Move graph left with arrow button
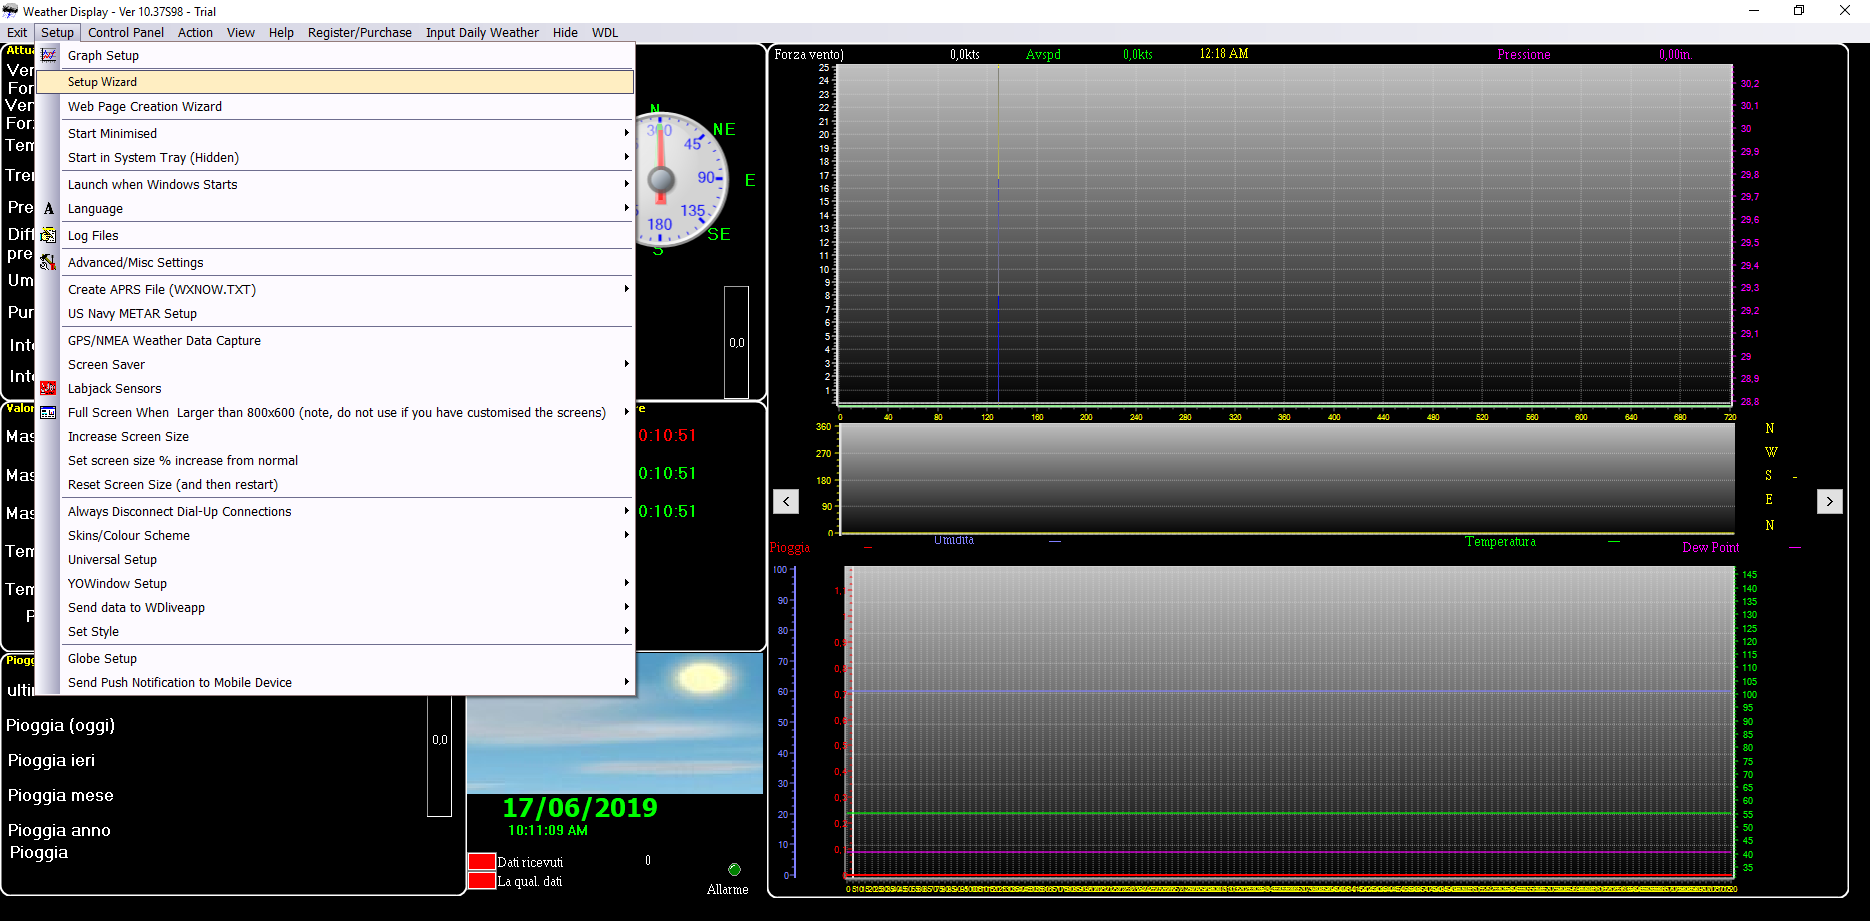 (786, 501)
